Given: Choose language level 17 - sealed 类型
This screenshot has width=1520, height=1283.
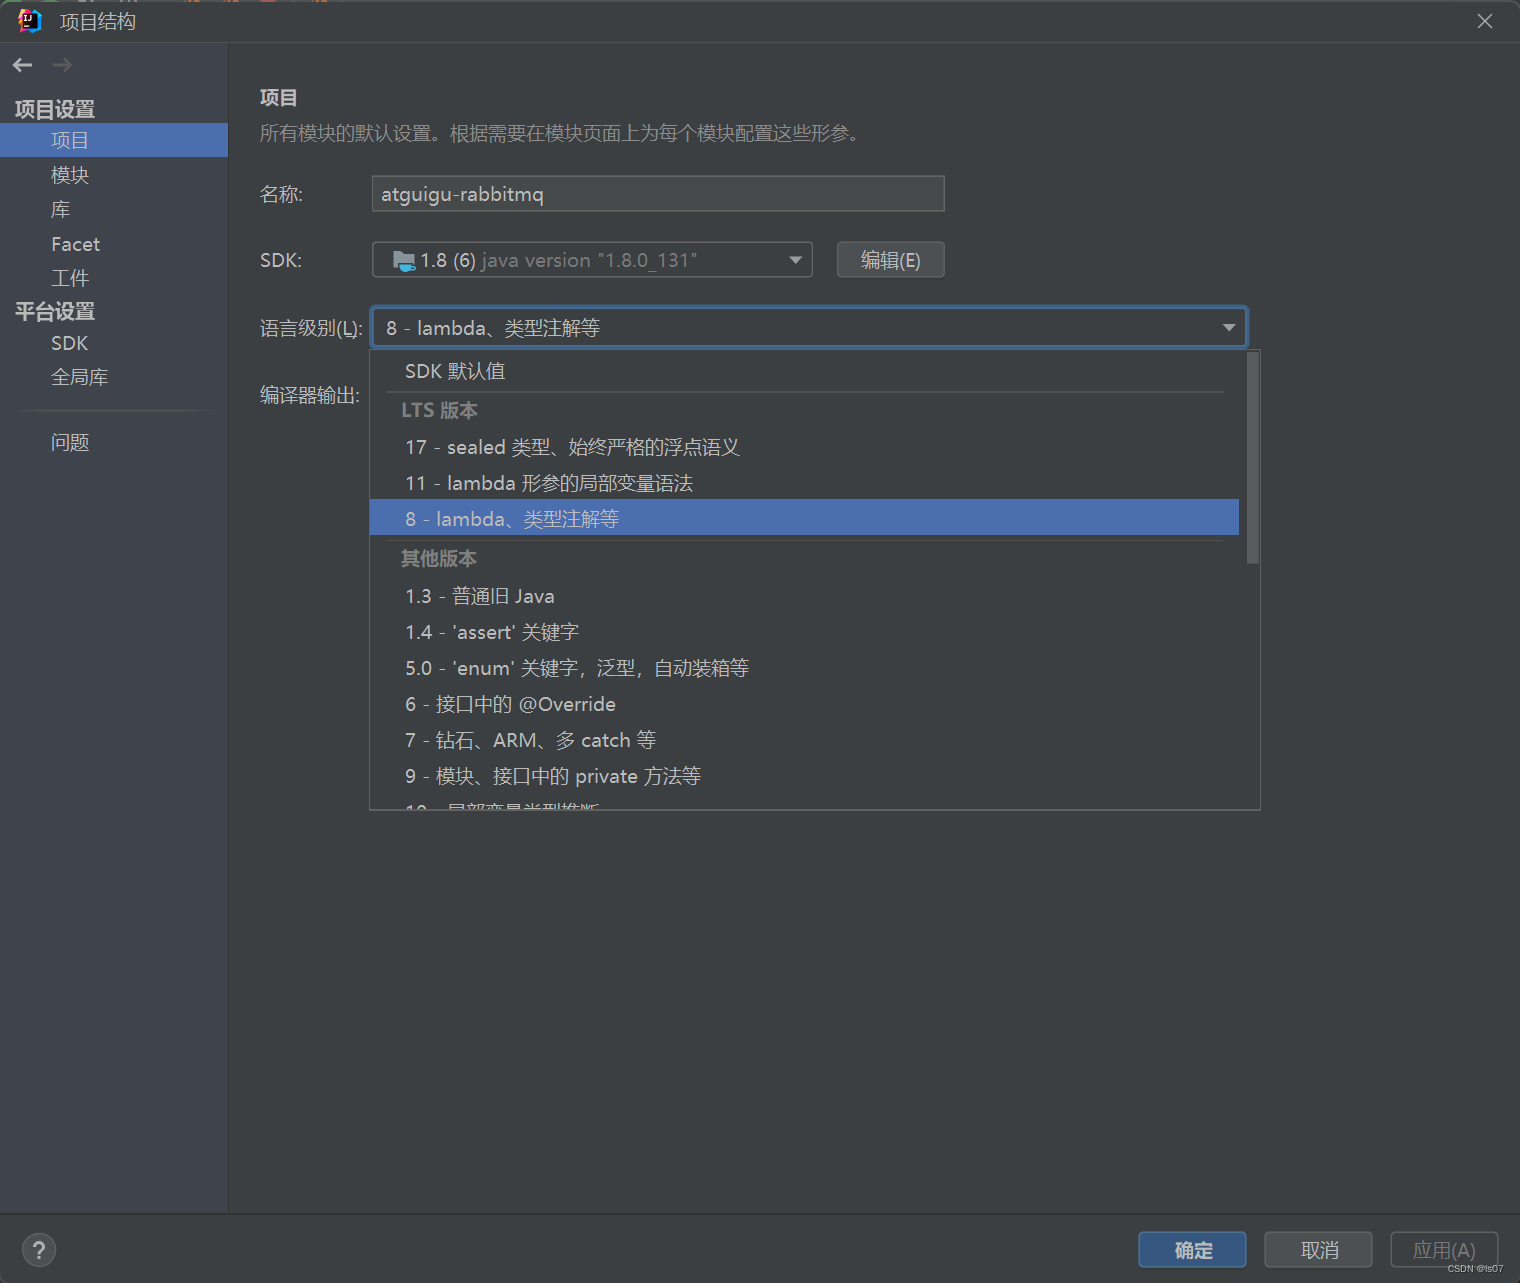Looking at the screenshot, I should pos(804,447).
